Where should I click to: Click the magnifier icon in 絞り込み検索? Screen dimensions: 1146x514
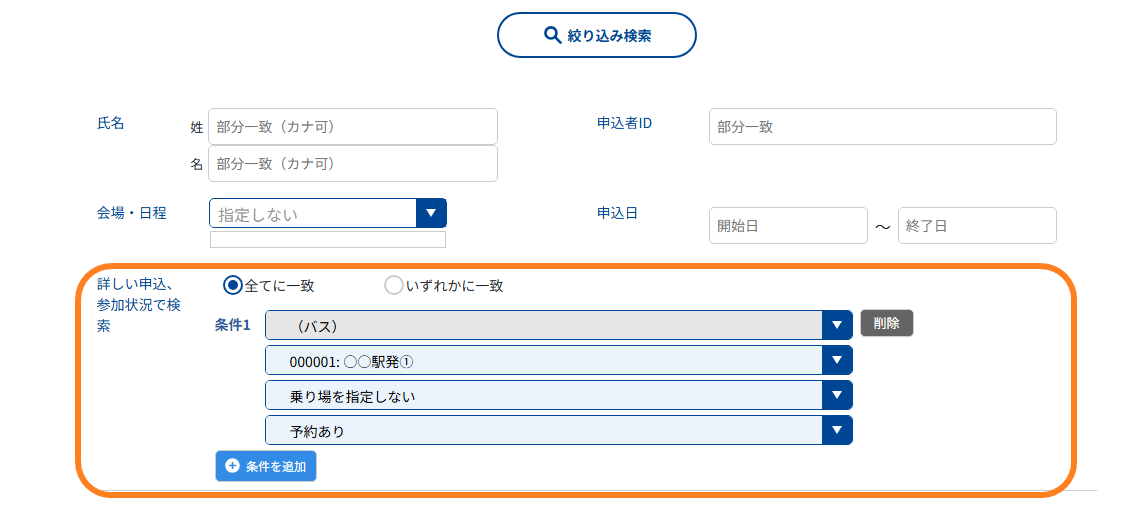click(553, 35)
